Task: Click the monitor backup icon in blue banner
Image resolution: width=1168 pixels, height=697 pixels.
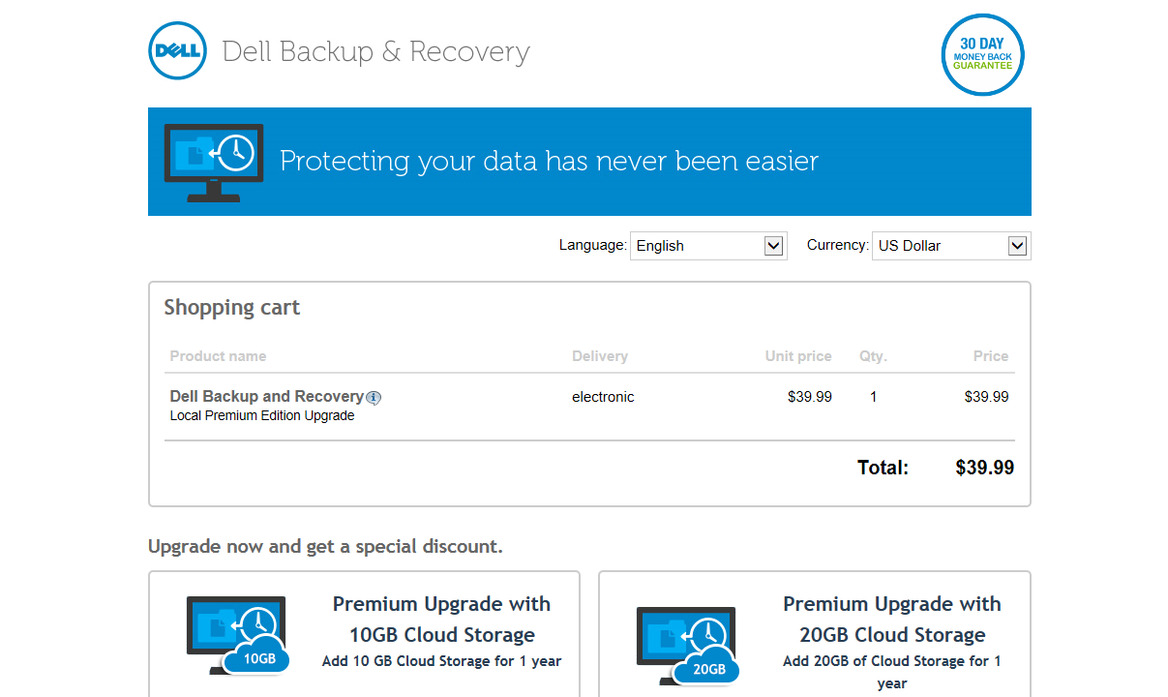Action: [x=214, y=163]
